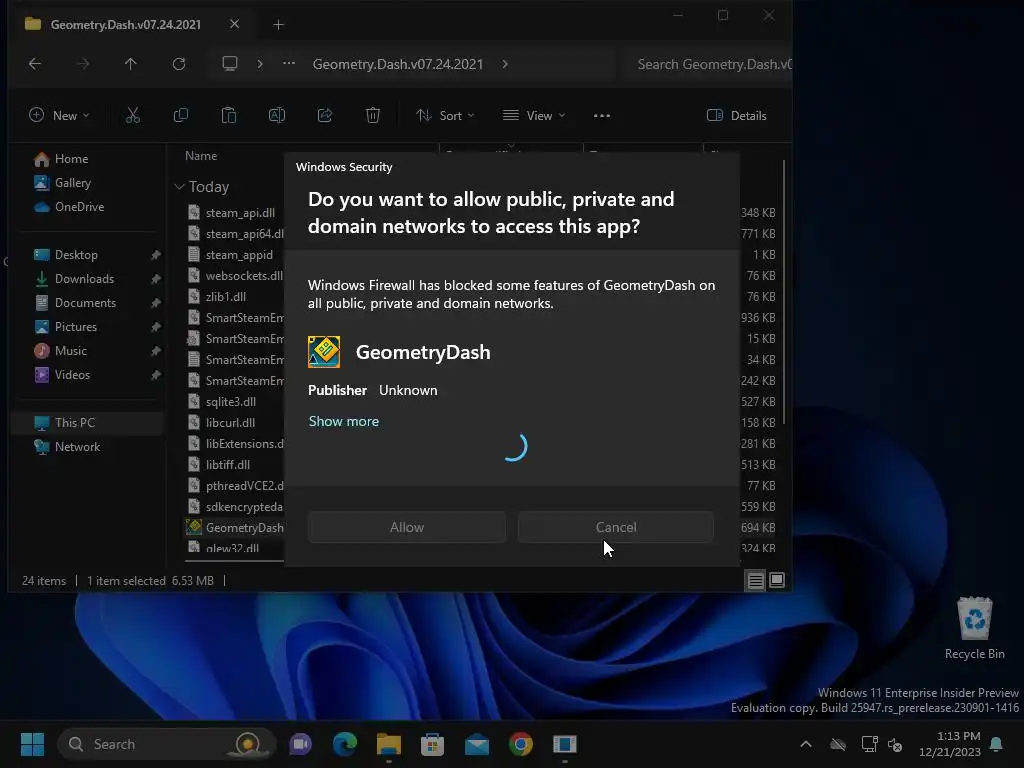Click the Delete trash icon
Screen dimensions: 1024x768
click(372, 116)
